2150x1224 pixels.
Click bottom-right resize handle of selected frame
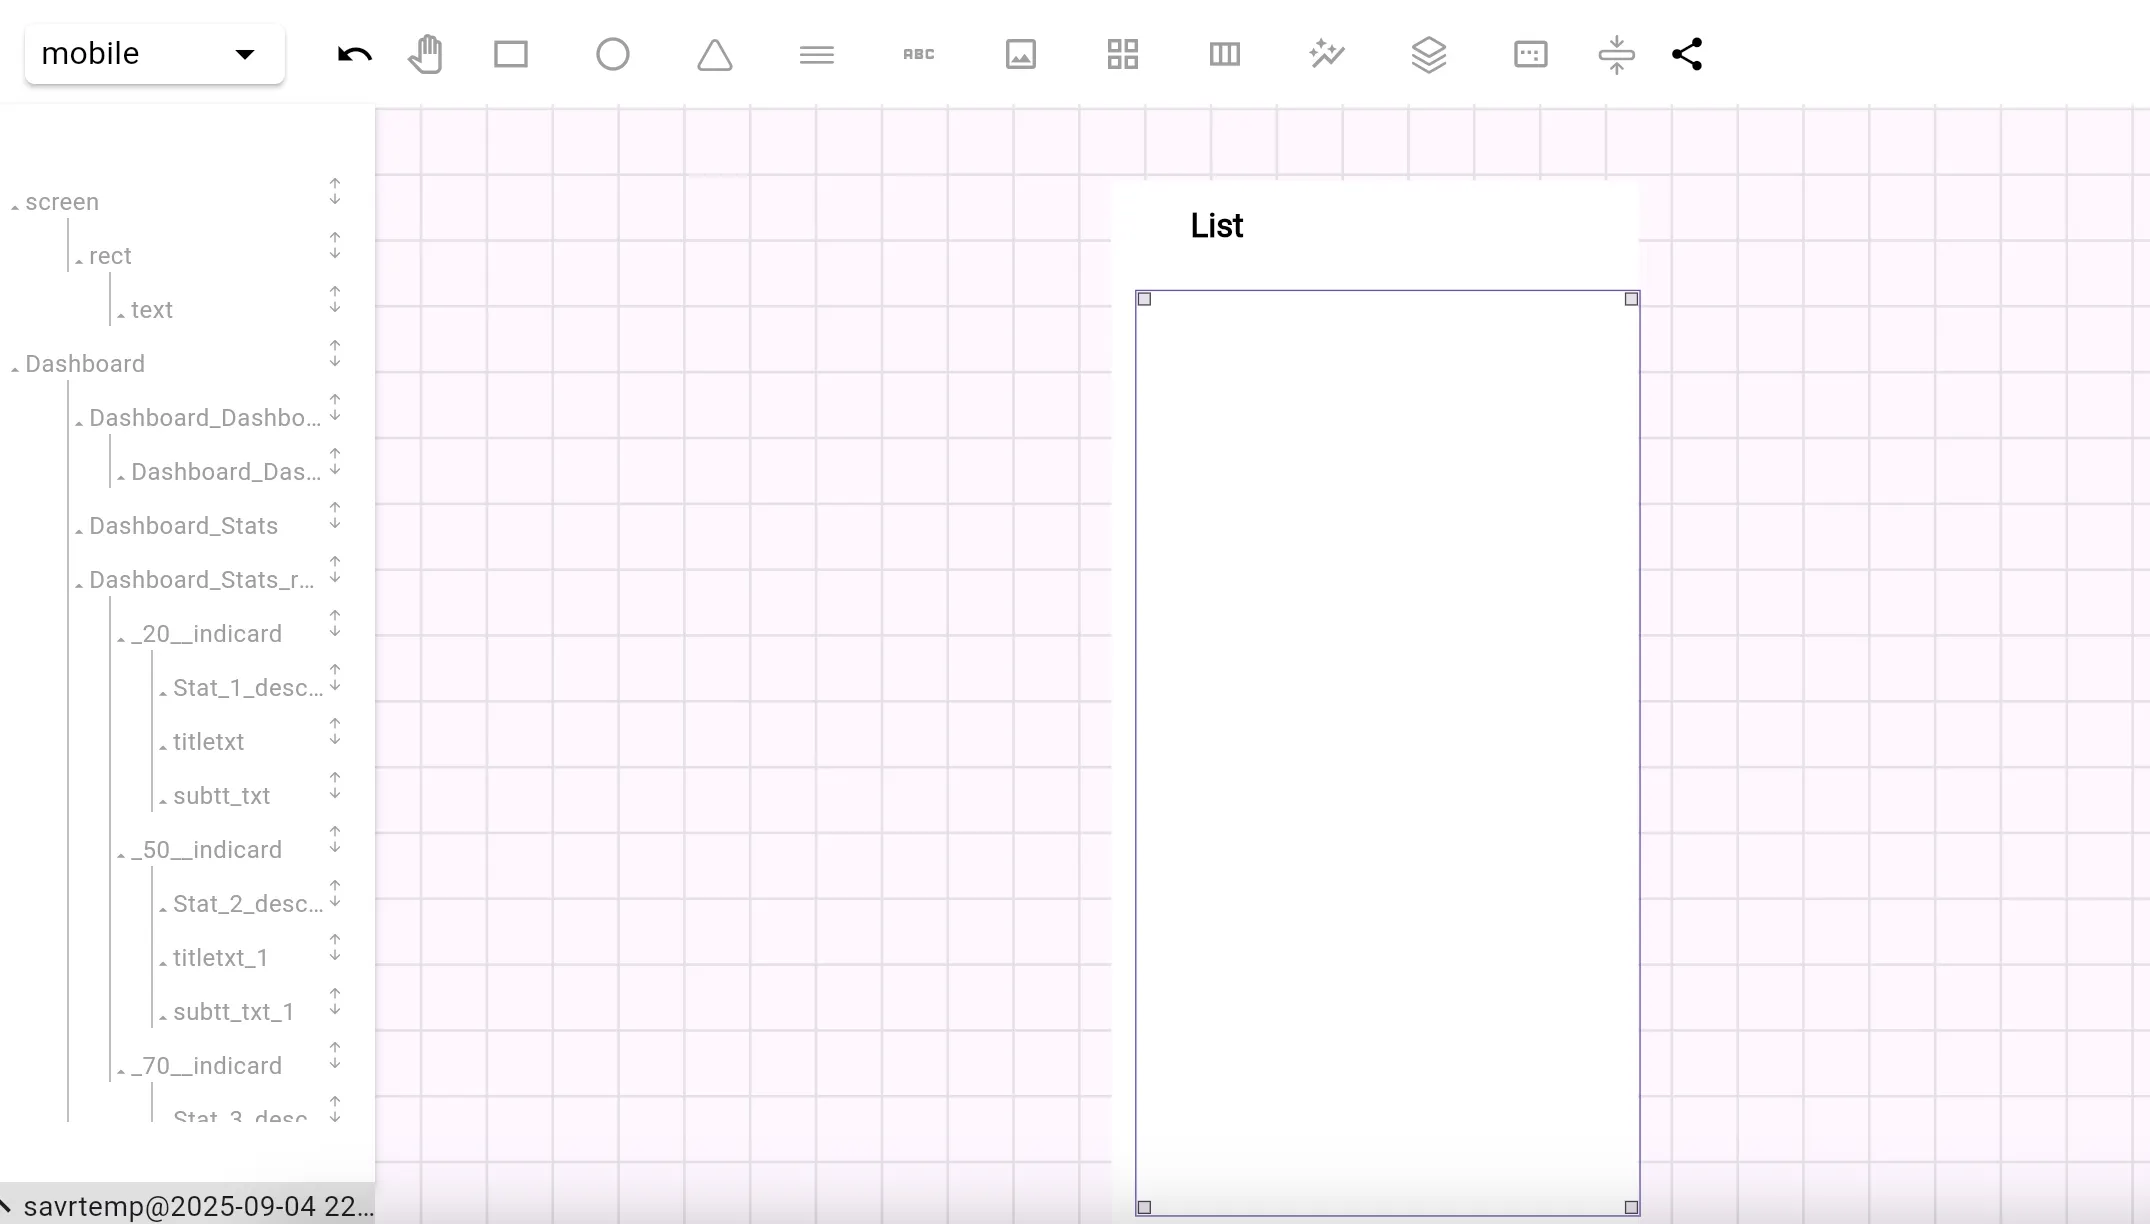1631,1207
